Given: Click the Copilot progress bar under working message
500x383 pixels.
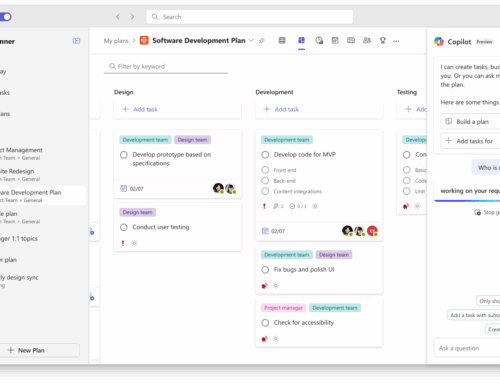Looking at the screenshot, I should coord(467,201).
